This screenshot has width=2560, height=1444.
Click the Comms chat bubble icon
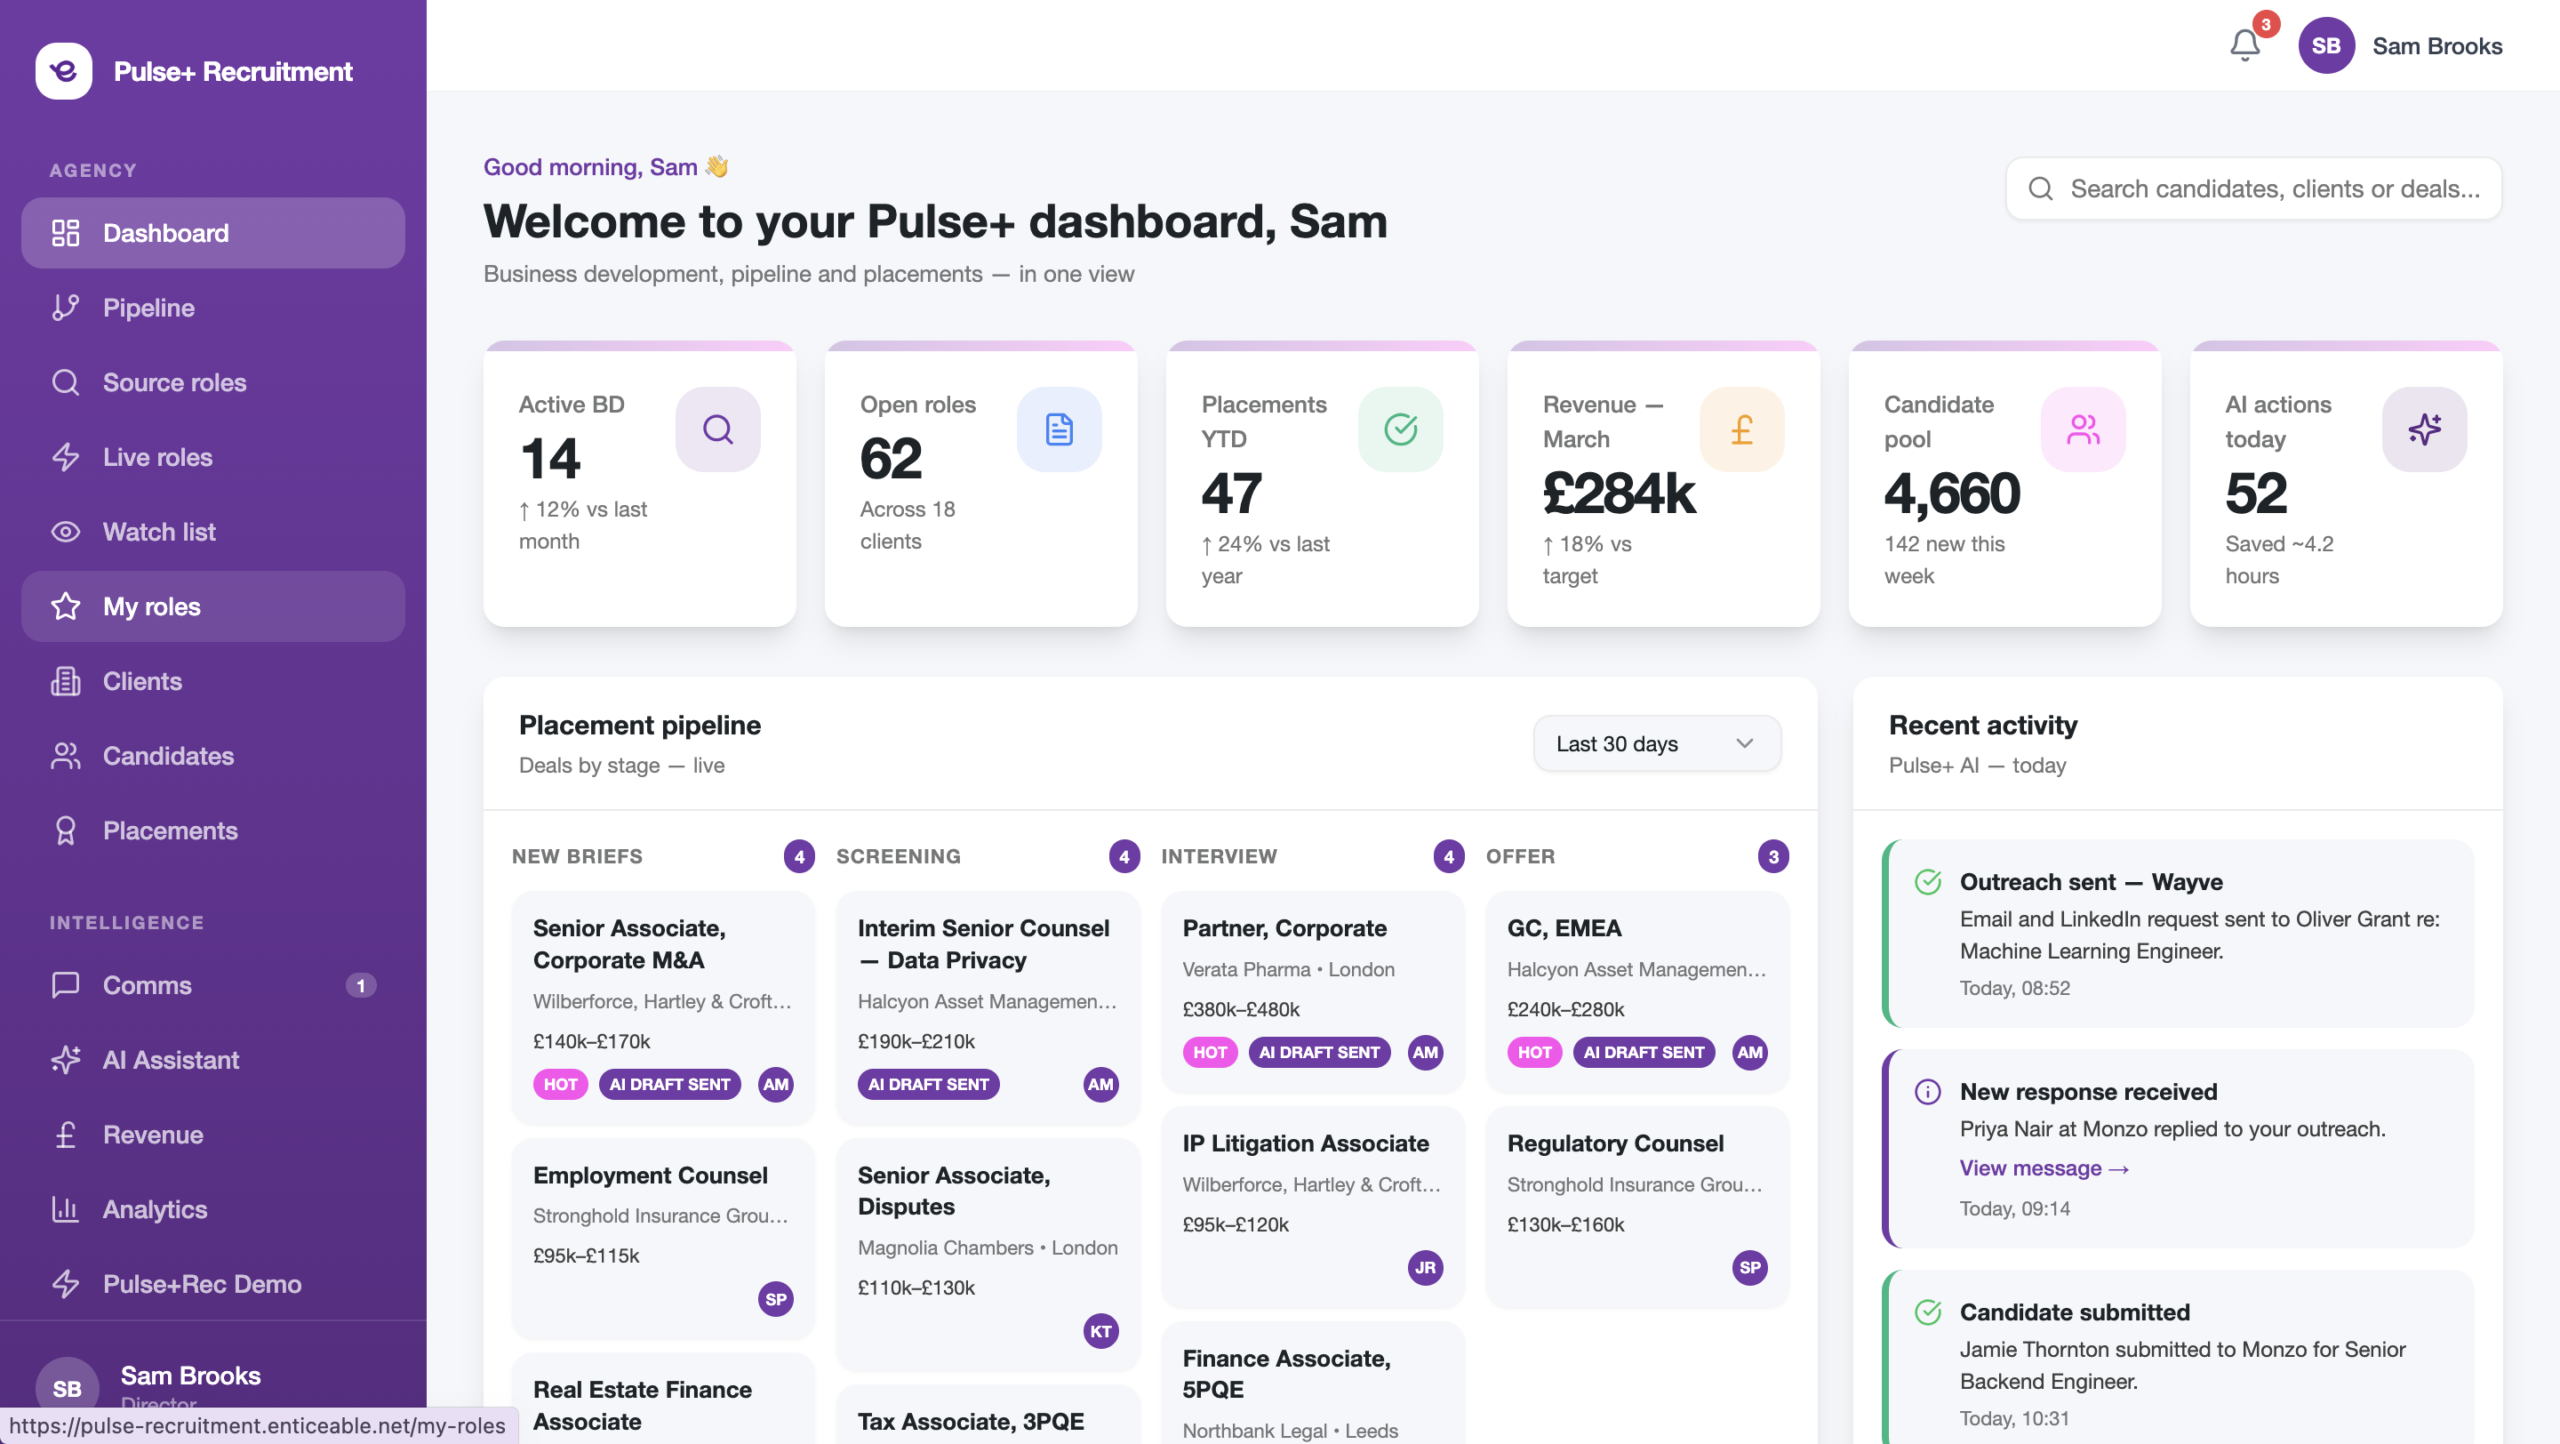coord(66,986)
